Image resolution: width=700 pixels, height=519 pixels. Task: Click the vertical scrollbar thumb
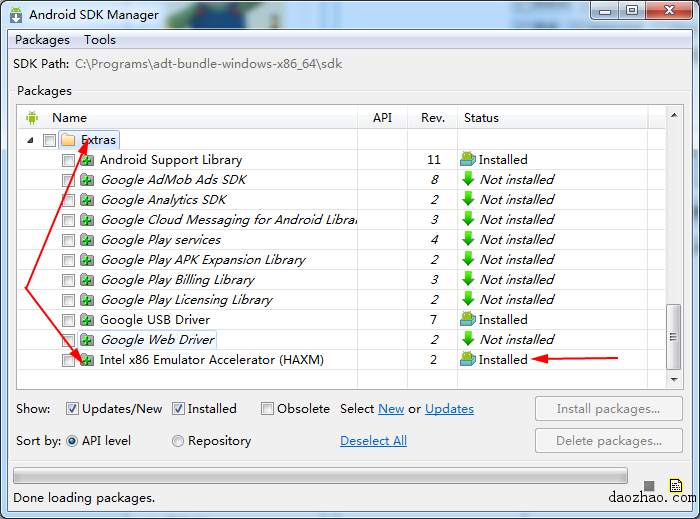674,337
